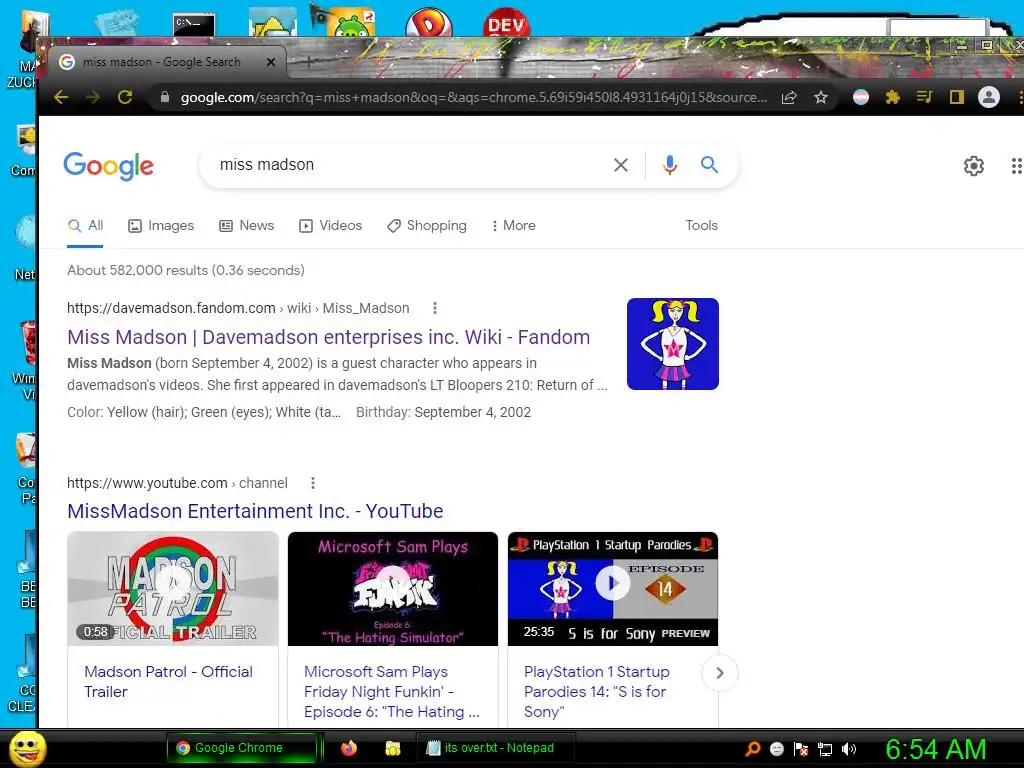
Task: Open options for the Fandom result
Action: 435,308
